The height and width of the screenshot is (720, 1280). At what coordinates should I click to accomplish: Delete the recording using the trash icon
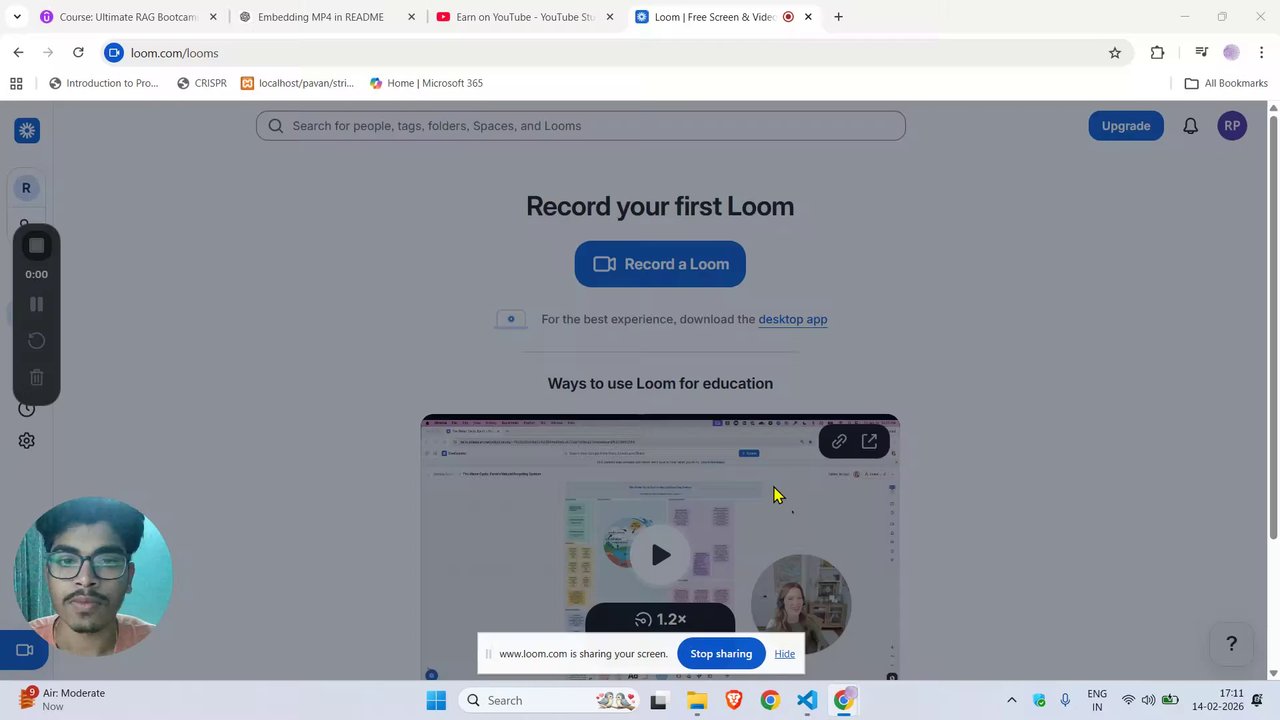[x=36, y=377]
